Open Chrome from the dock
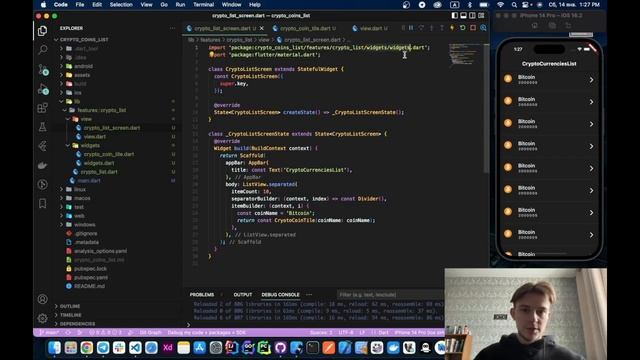This screenshot has height=360, width=640. 87,348
